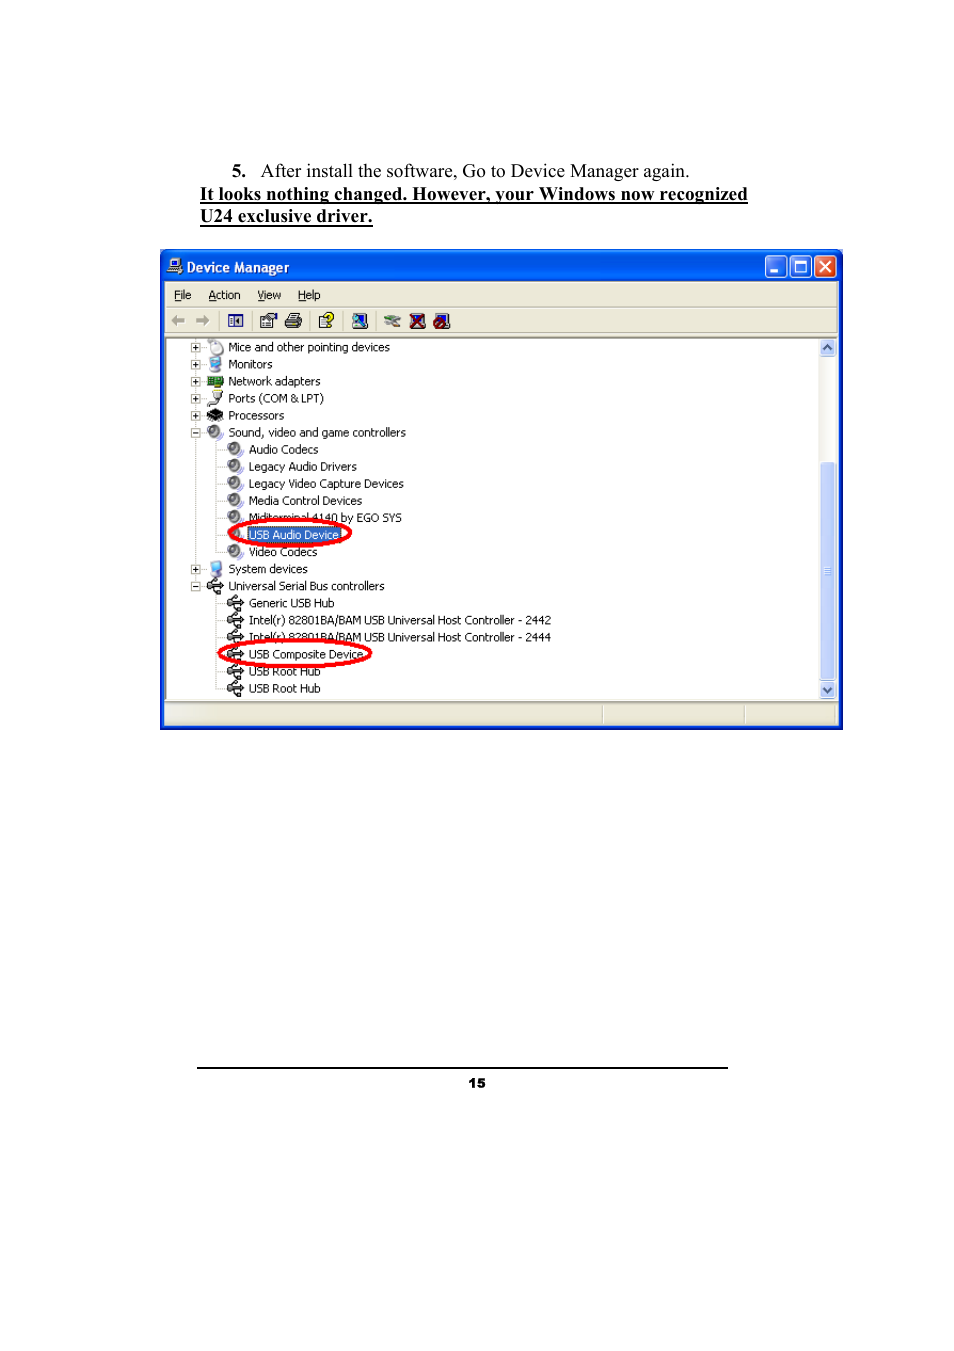
Task: Expand Mice and other pointing devices
Action: [196, 347]
